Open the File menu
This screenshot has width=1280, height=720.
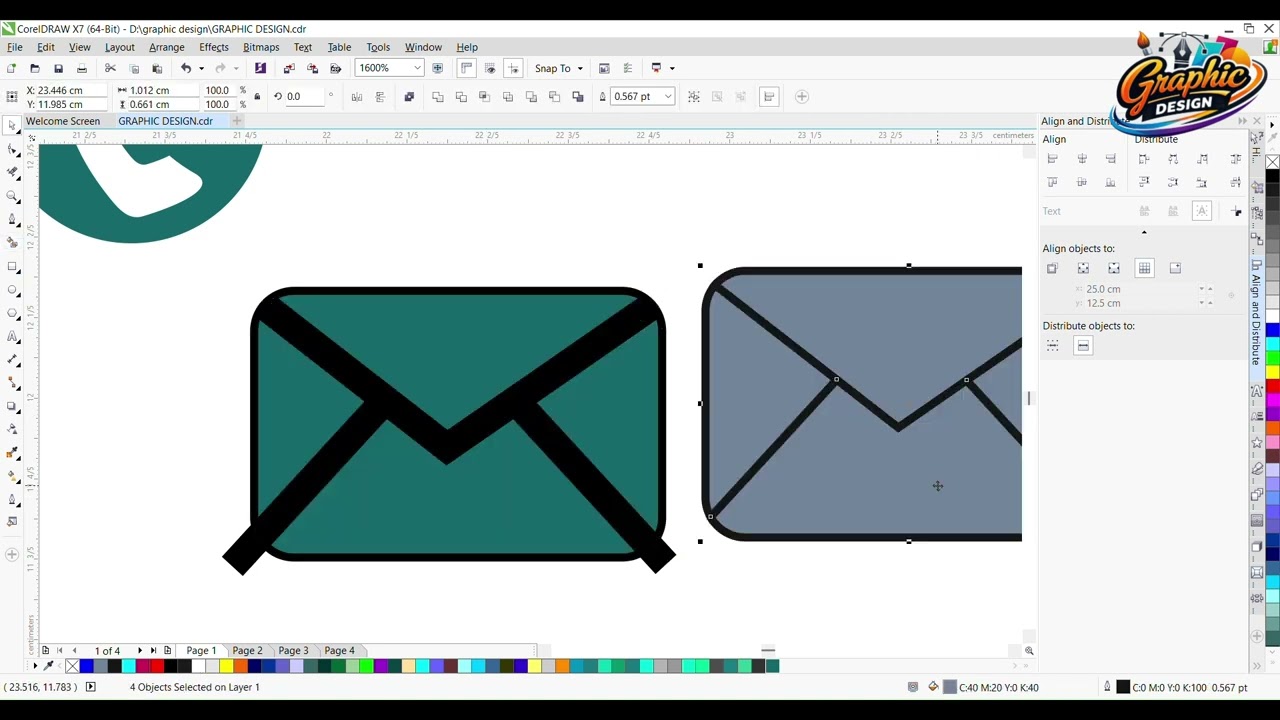(x=15, y=47)
